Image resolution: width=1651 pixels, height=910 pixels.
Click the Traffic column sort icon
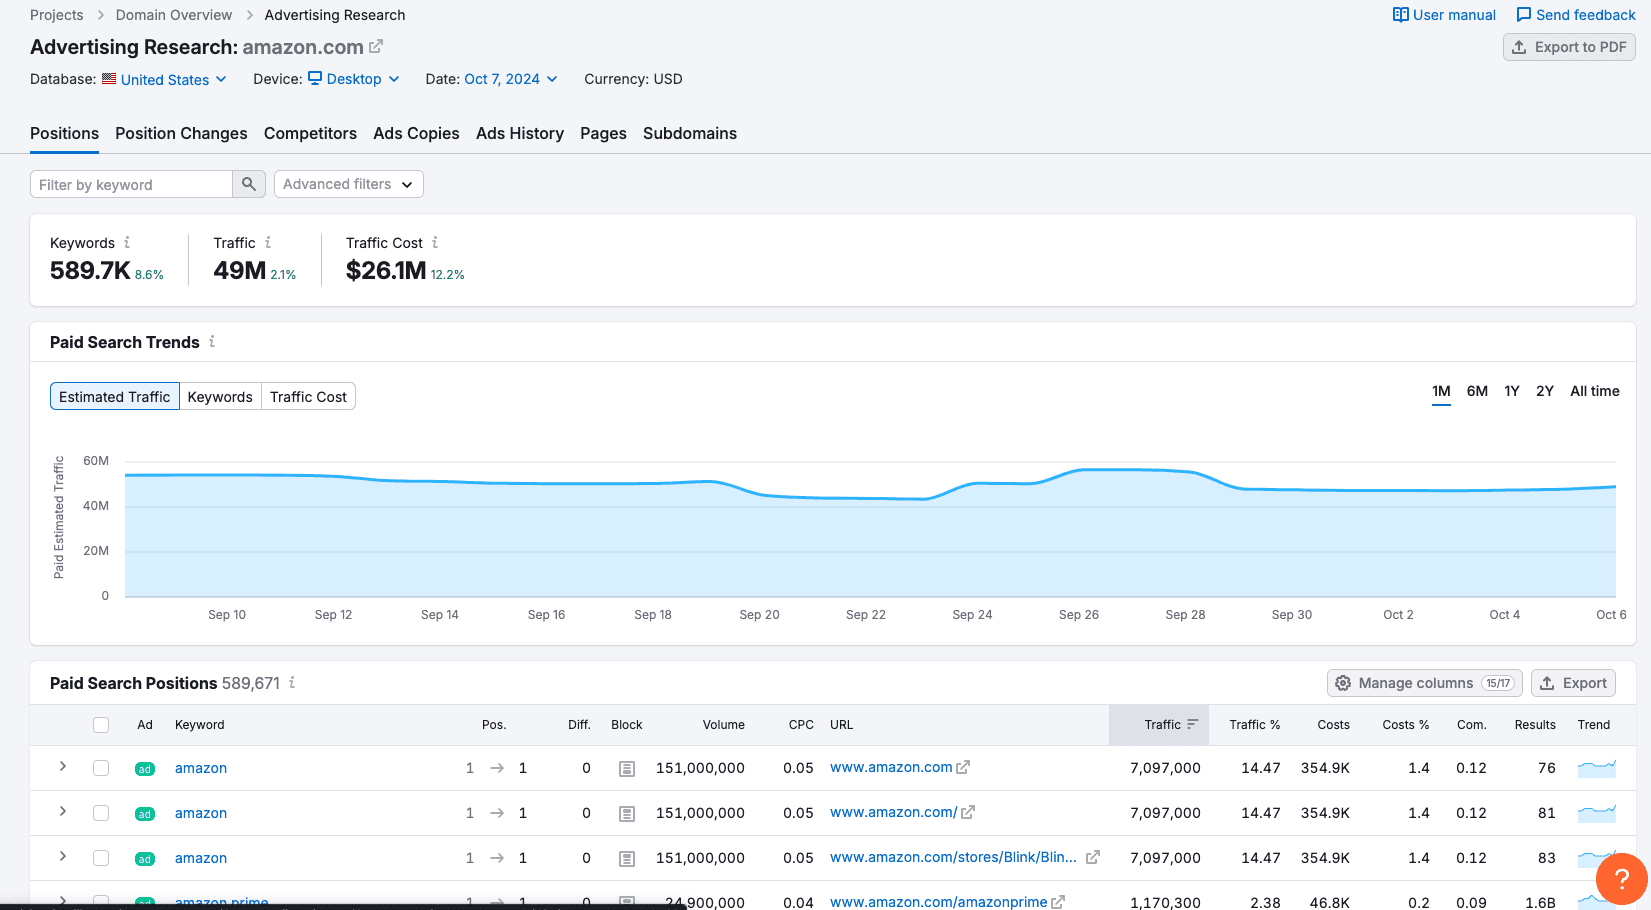(1192, 724)
